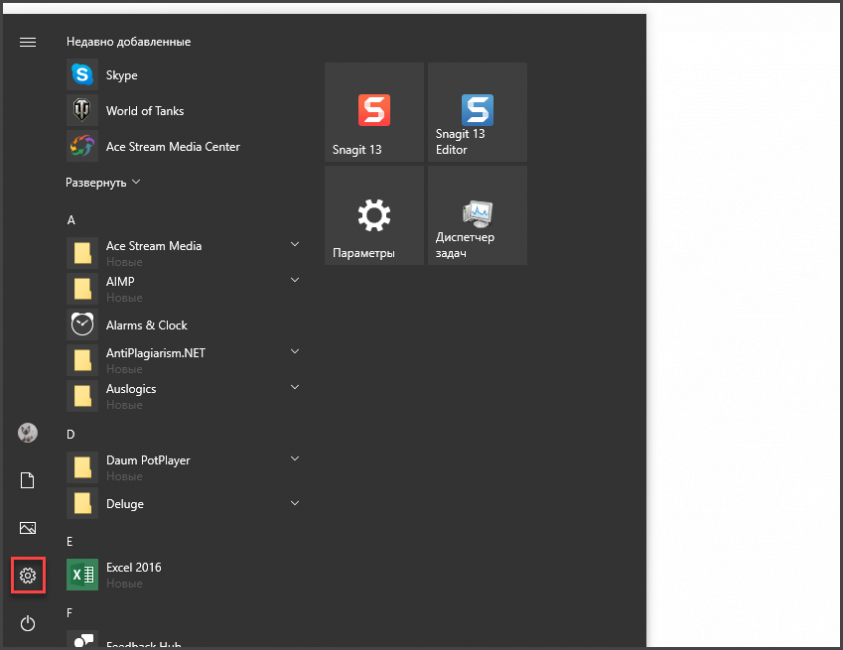Open the Documents icon in sidebar
This screenshot has height=650, width=843.
(x=28, y=481)
